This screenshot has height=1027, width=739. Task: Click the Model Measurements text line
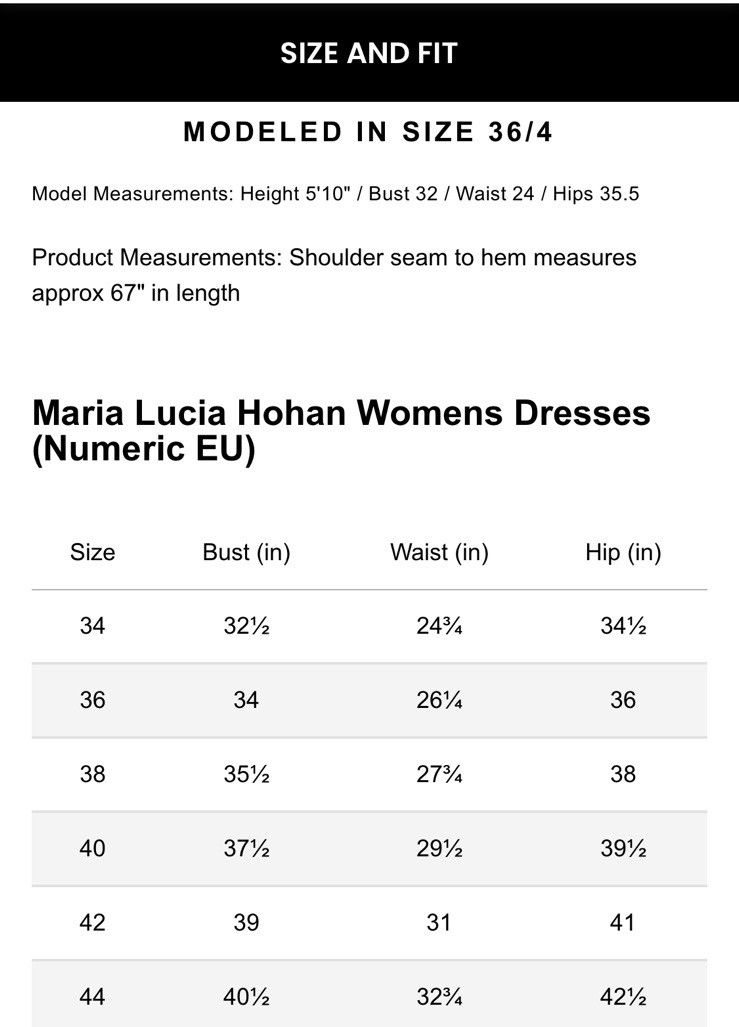click(335, 193)
